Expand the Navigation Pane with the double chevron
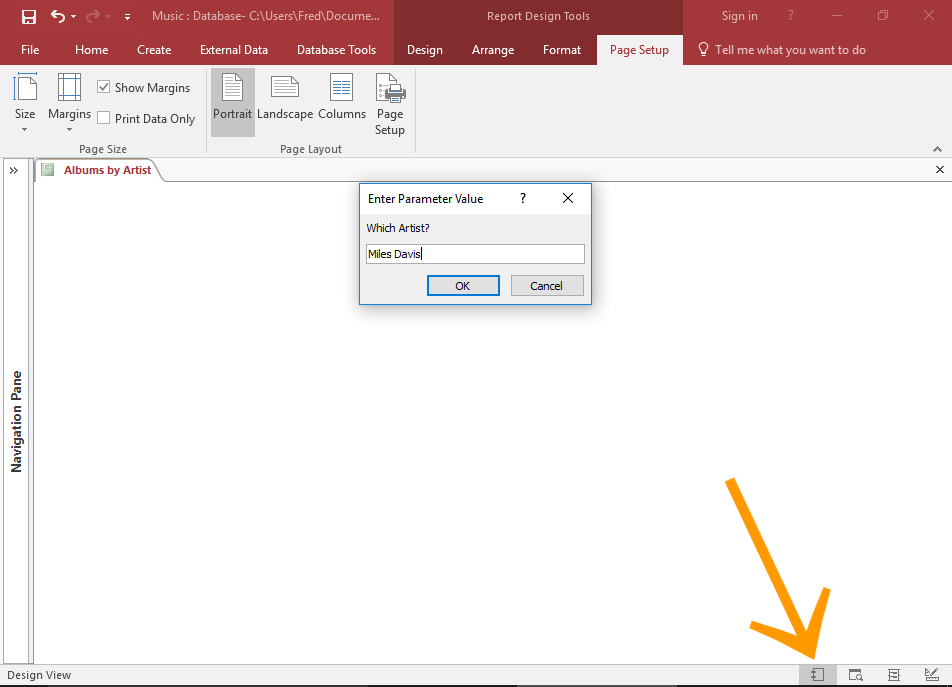The height and width of the screenshot is (687, 952). pos(14,171)
